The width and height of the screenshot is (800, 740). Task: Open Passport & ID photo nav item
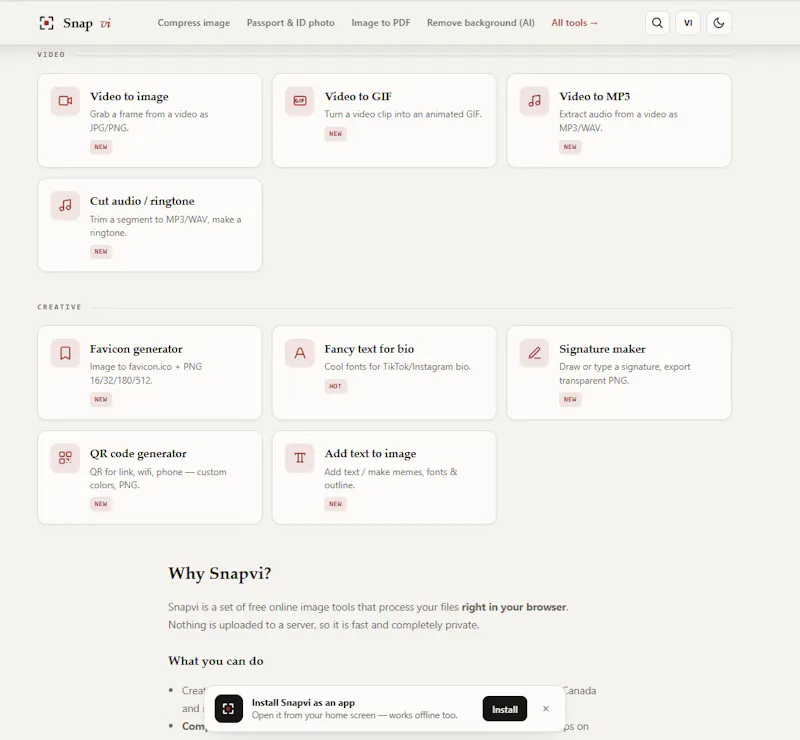coord(290,23)
